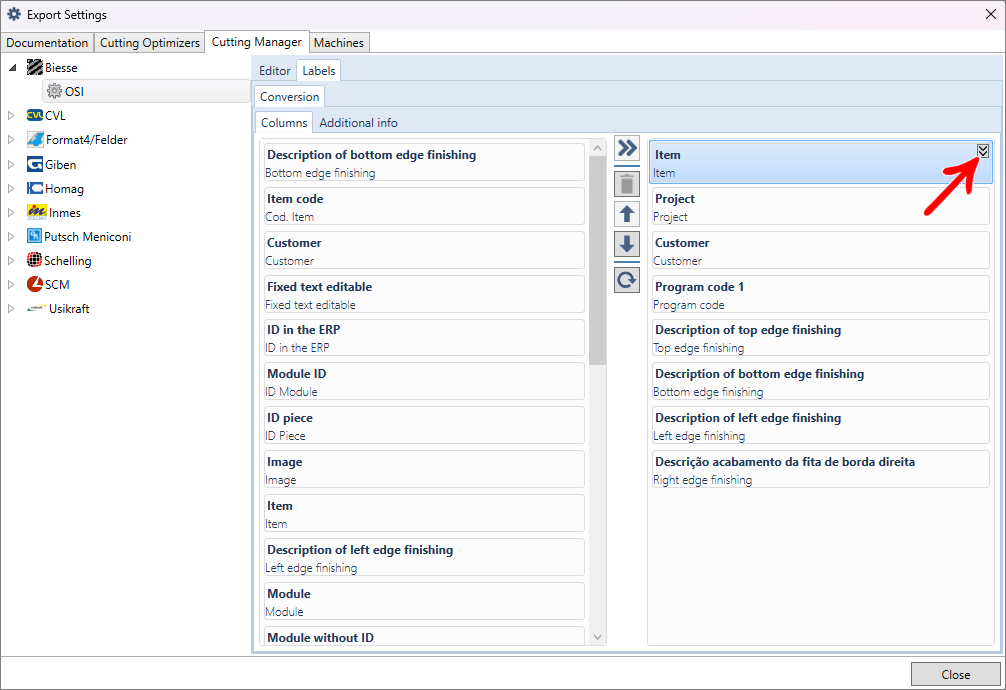
Task: Expand the Schelling tree node
Action: pyautogui.click(x=11, y=260)
